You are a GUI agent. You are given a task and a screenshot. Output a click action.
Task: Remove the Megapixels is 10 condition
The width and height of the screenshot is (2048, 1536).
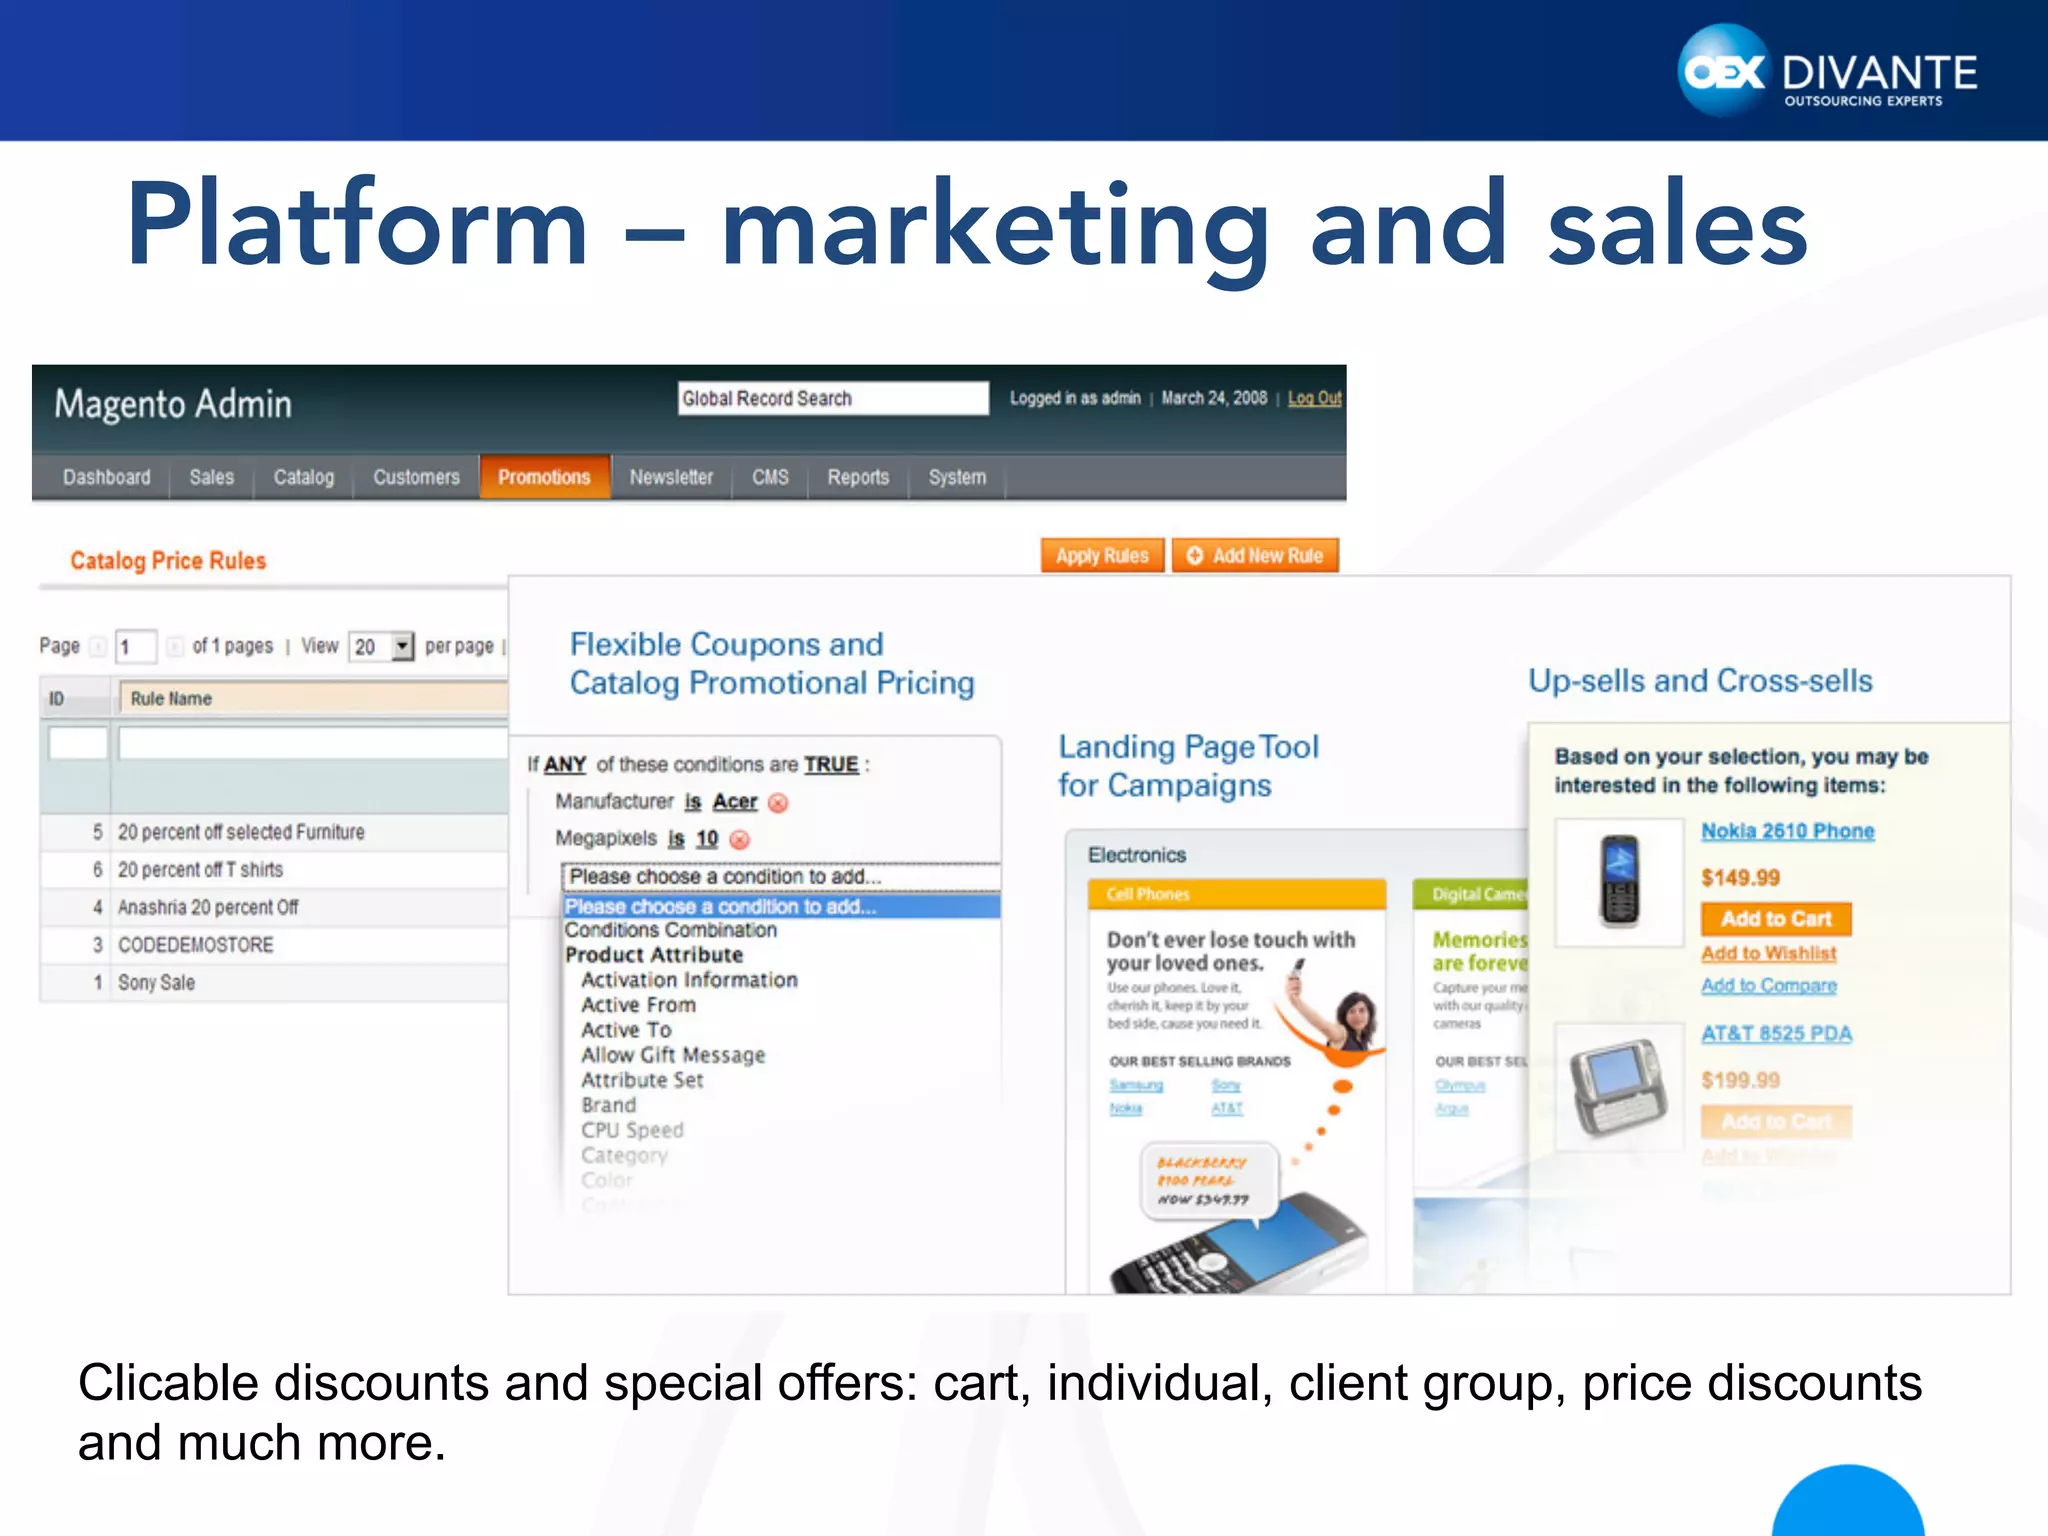(x=739, y=840)
